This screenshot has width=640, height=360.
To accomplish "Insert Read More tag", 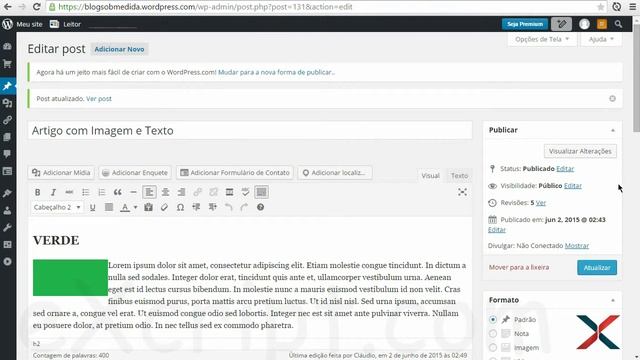I will point(229,192).
